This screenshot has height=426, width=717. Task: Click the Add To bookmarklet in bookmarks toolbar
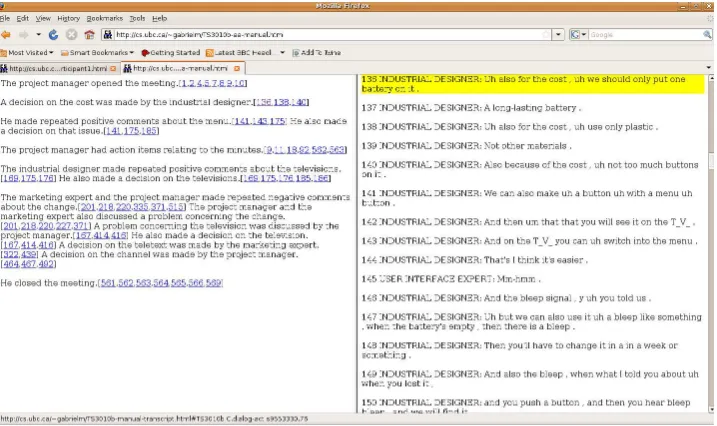click(x=316, y=53)
